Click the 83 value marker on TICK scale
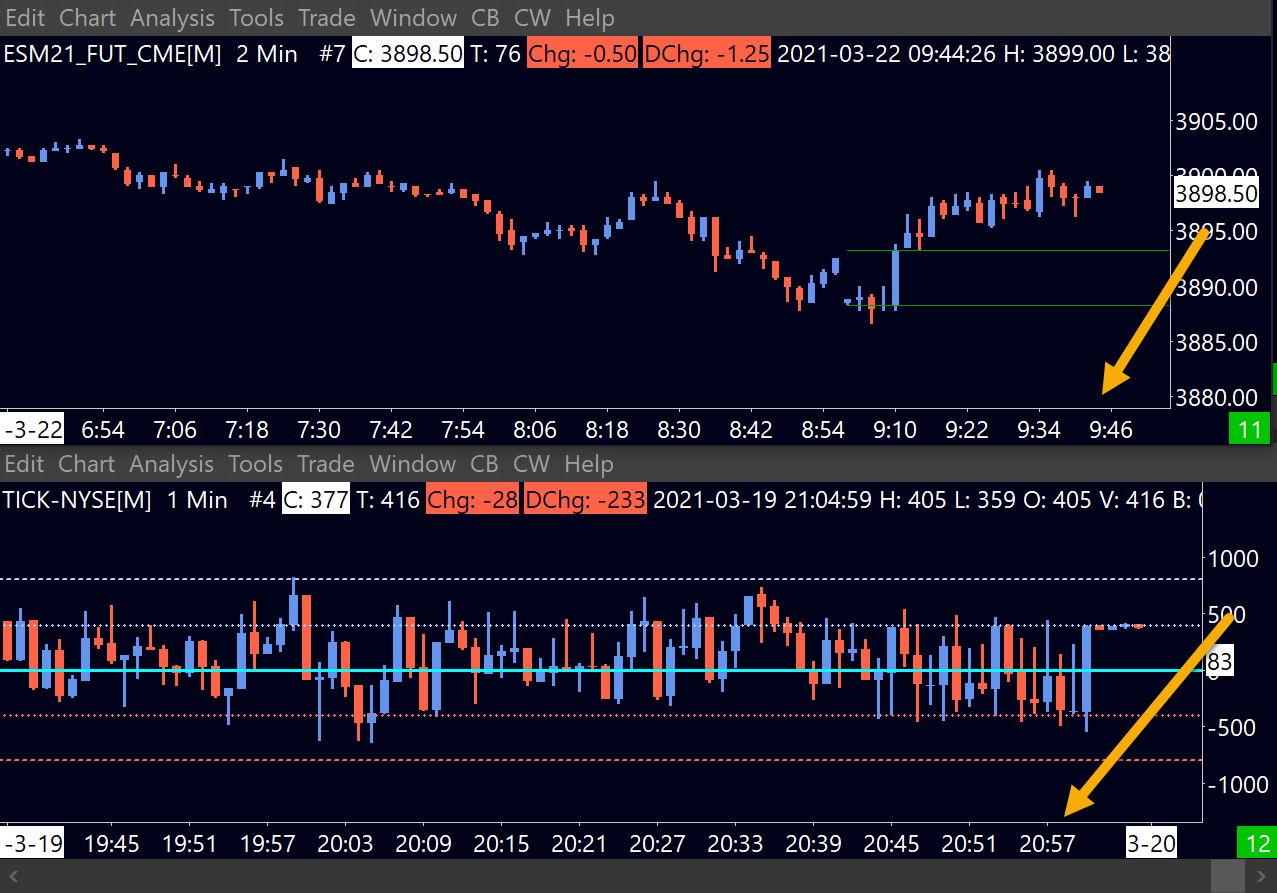This screenshot has height=893, width=1277. [x=1220, y=662]
